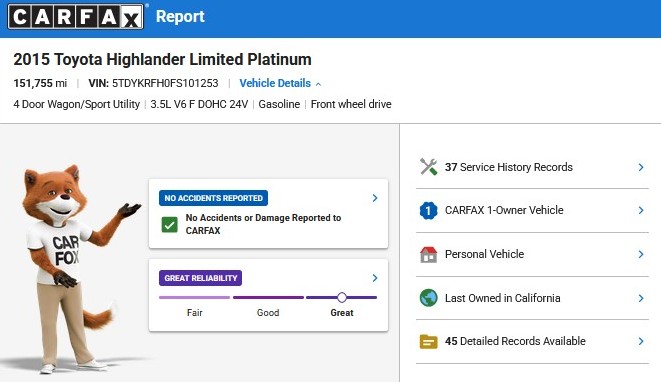Image resolution: width=661 pixels, height=382 pixels.
Task: Select the 37 Service History Records text
Action: point(509,167)
